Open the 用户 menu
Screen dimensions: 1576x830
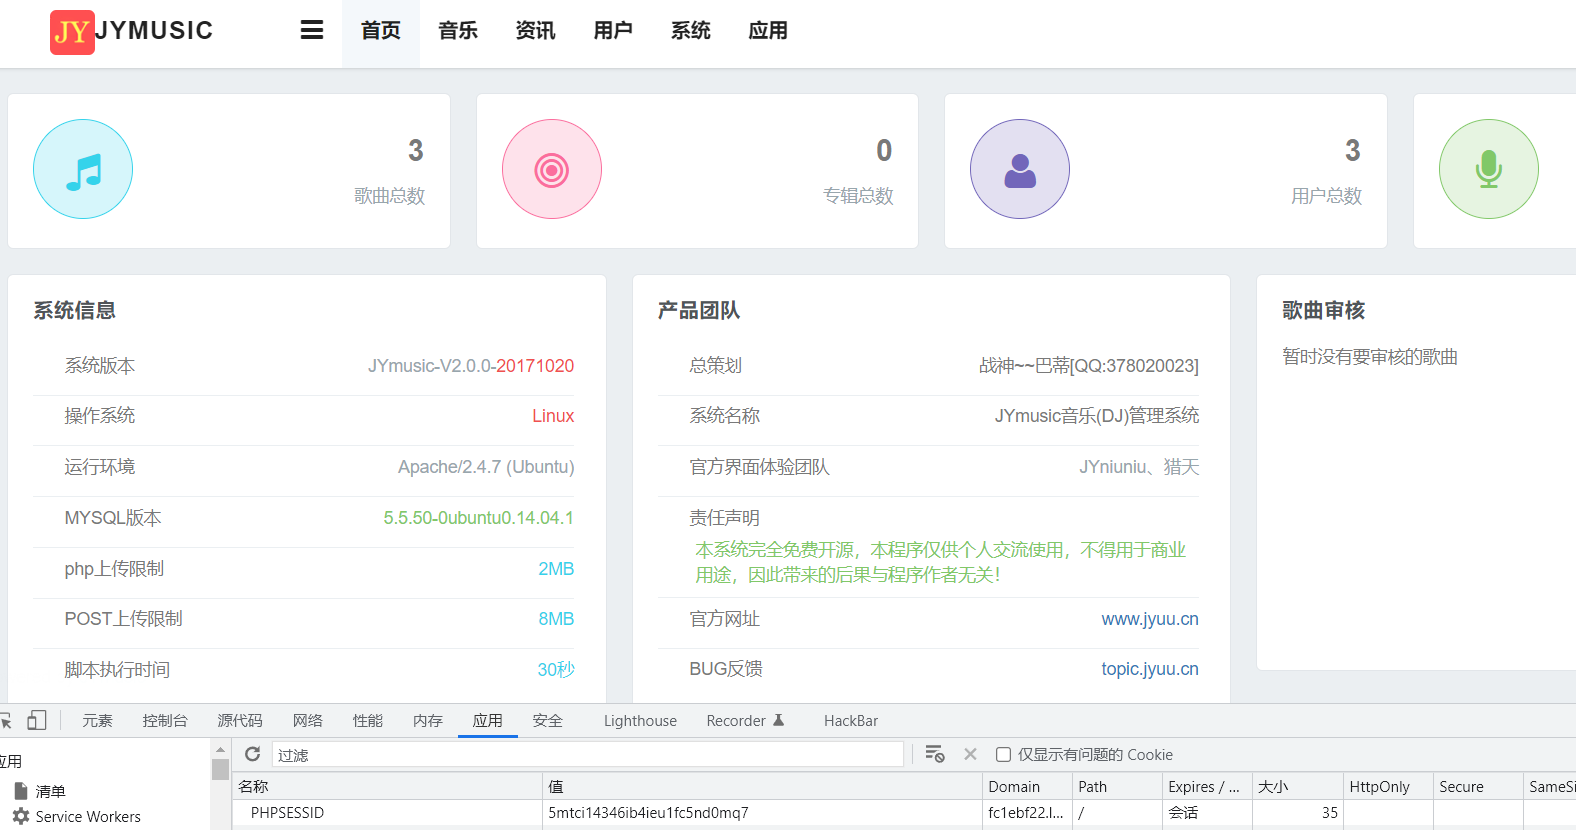613,31
